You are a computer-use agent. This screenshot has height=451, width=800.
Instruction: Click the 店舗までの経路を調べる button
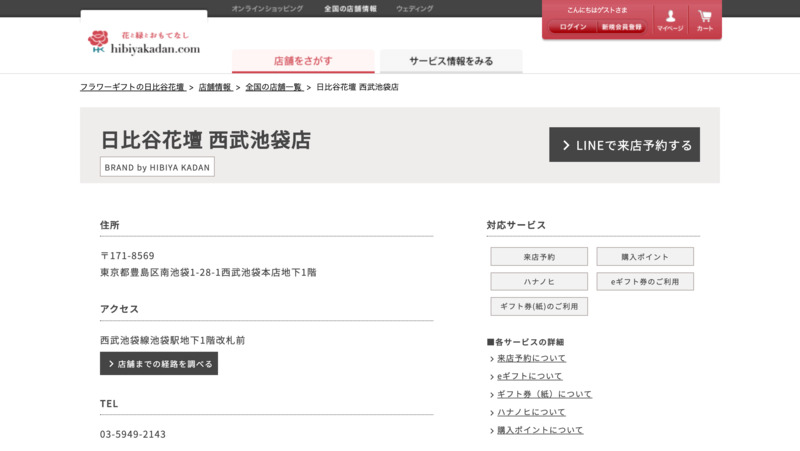[x=159, y=363]
